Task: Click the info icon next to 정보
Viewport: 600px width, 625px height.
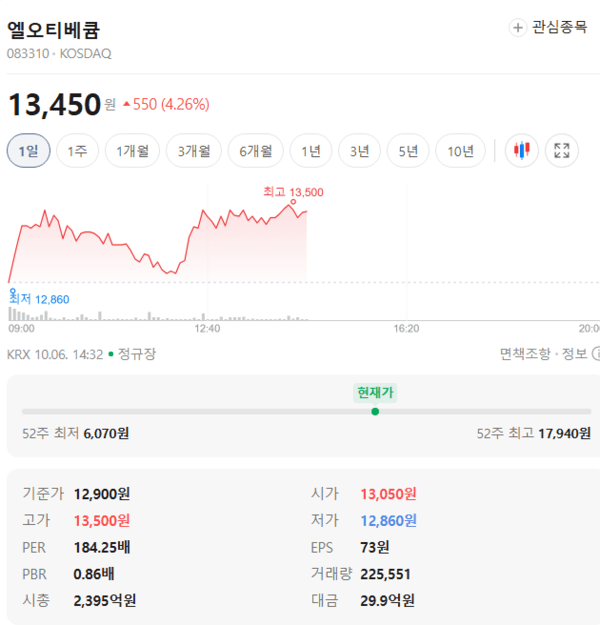Action: 596,354
